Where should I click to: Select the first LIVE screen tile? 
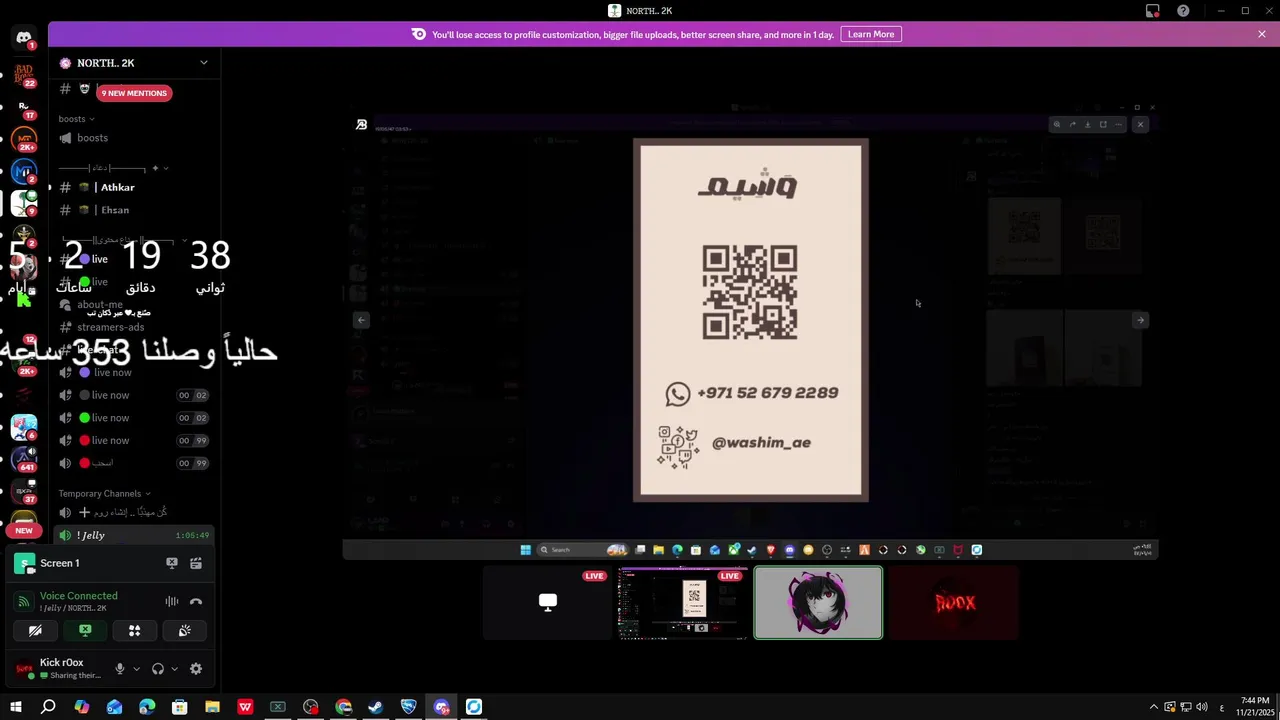547,602
